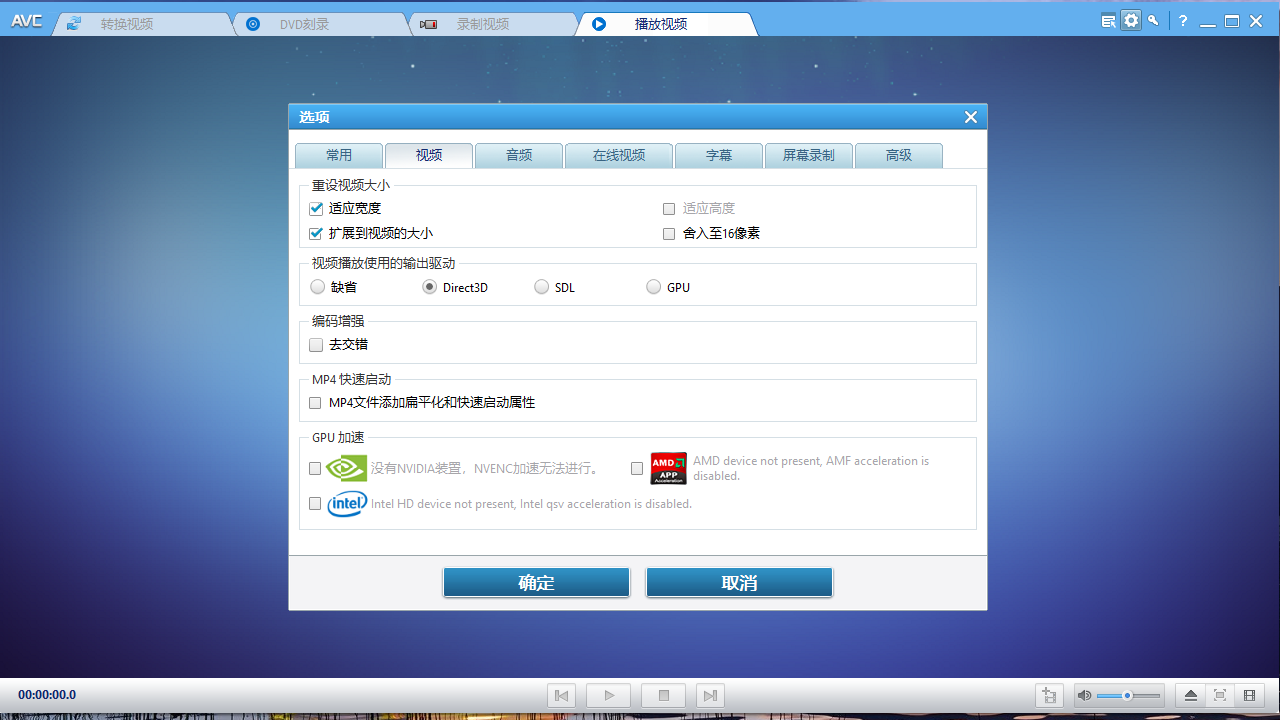The image size is (1280, 720).
Task: Select the SDL output driver
Action: tap(541, 287)
